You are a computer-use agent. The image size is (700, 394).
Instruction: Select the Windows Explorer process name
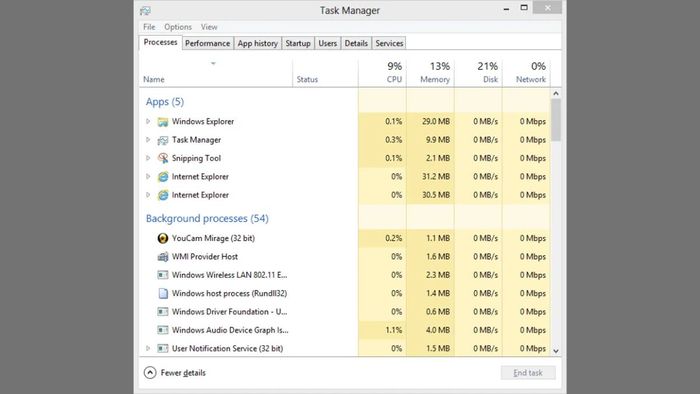(x=203, y=121)
